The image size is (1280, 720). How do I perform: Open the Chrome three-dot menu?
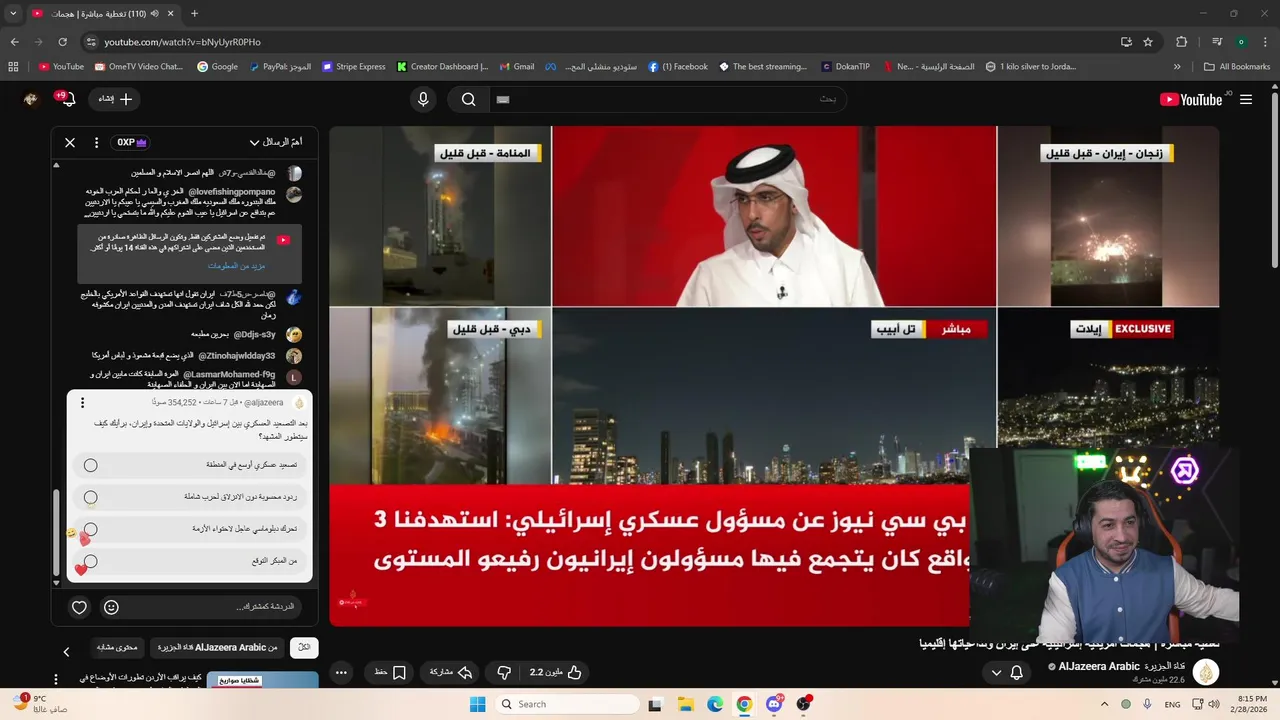(1265, 42)
